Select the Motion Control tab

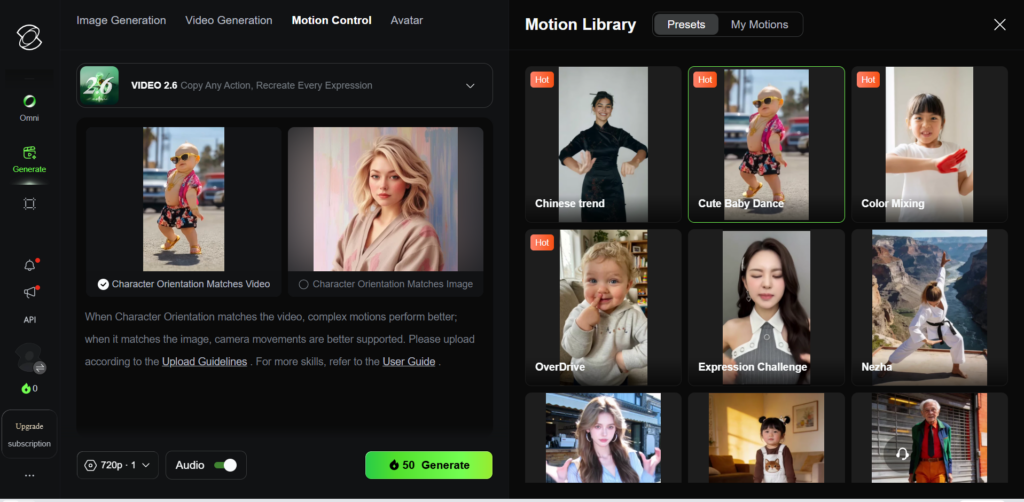click(x=332, y=20)
